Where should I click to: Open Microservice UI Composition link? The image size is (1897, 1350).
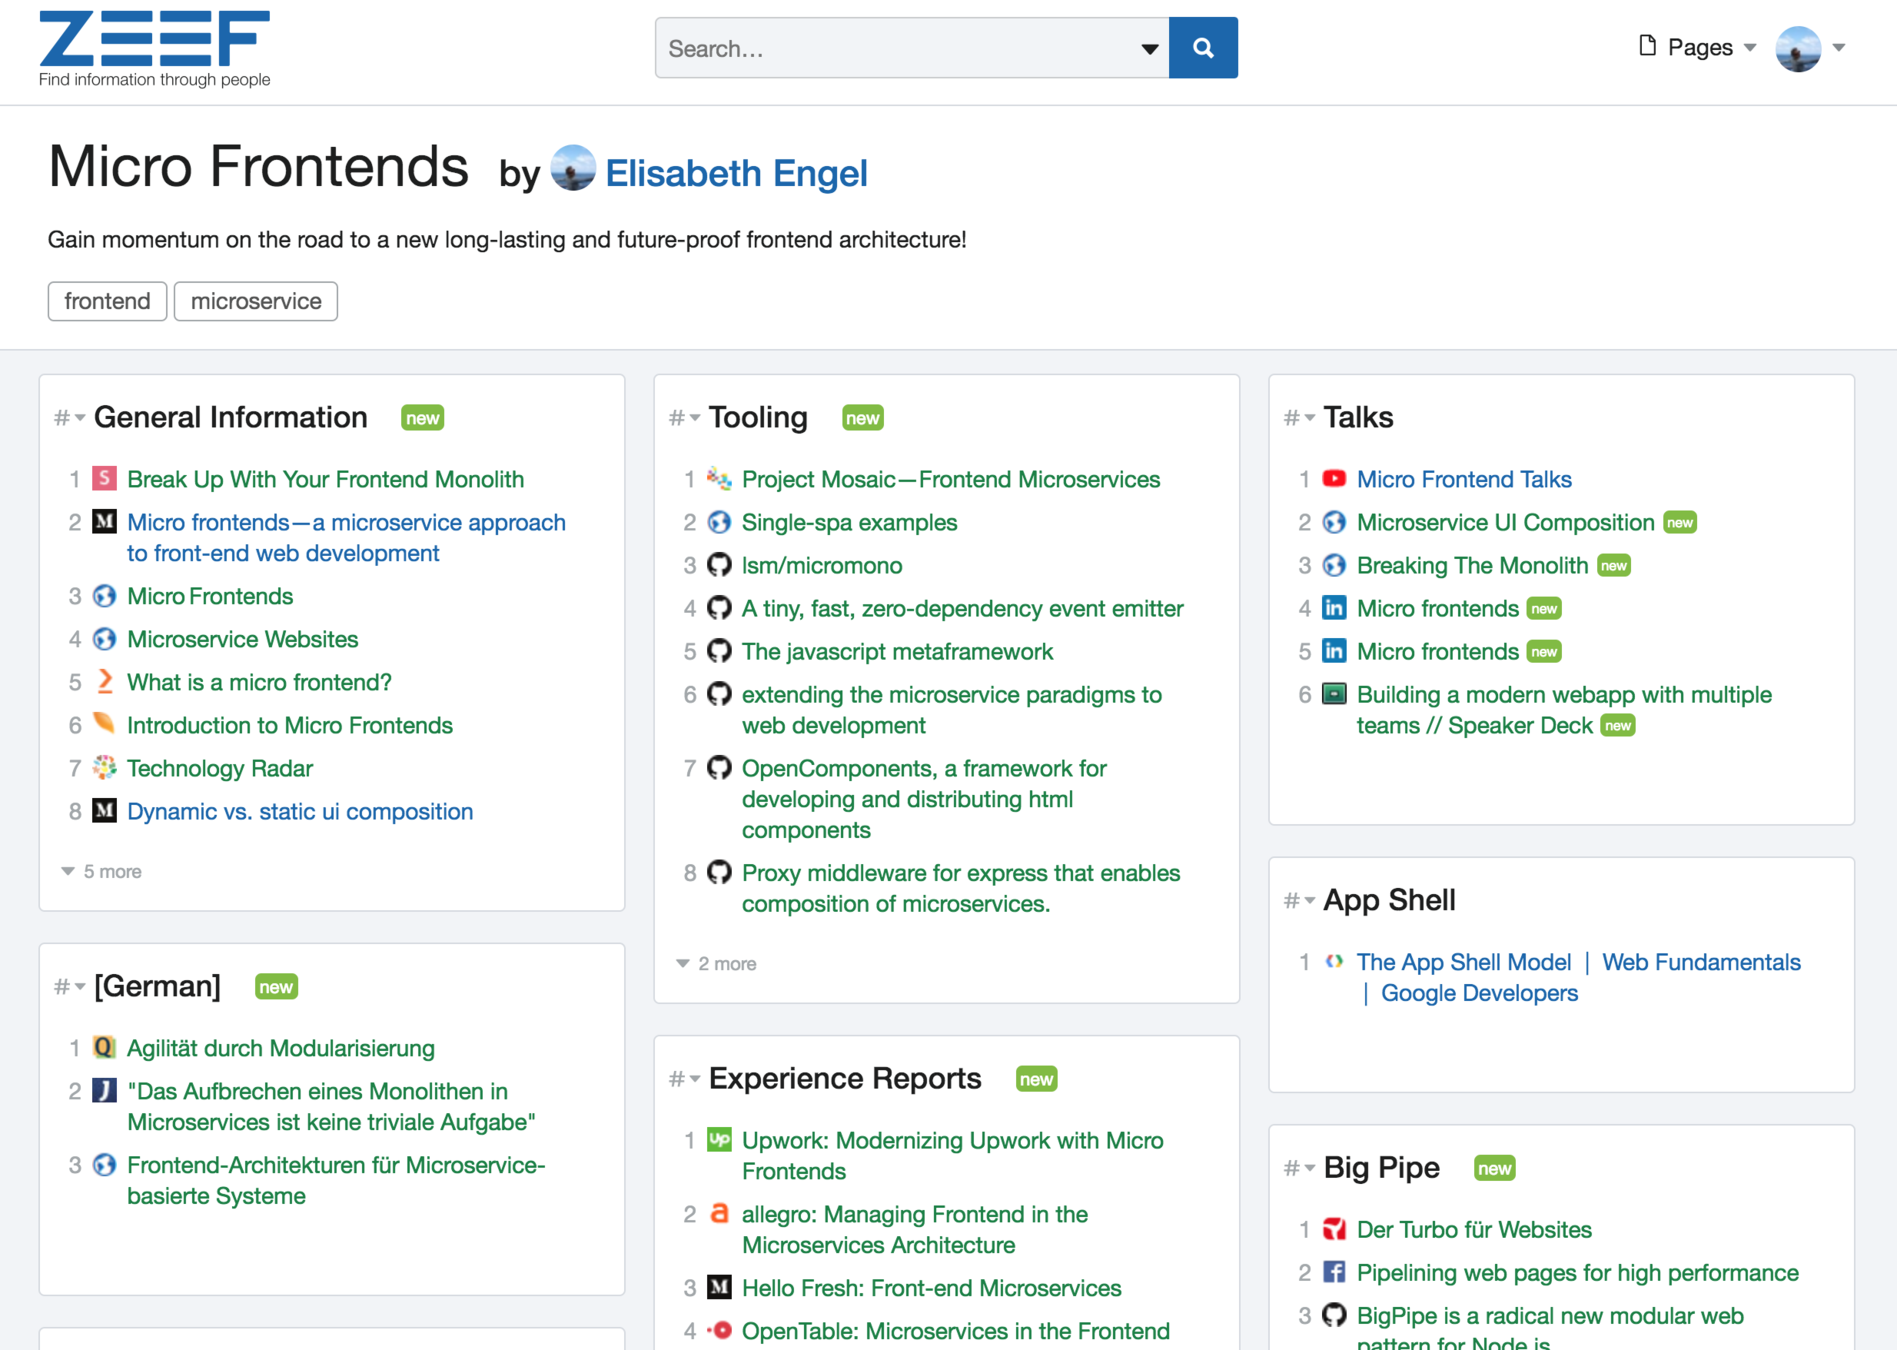[1505, 522]
